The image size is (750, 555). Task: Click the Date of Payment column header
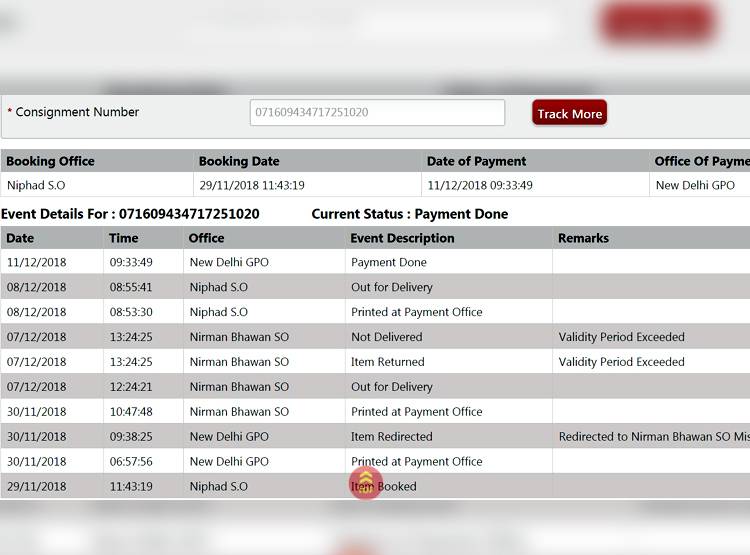tap(476, 161)
